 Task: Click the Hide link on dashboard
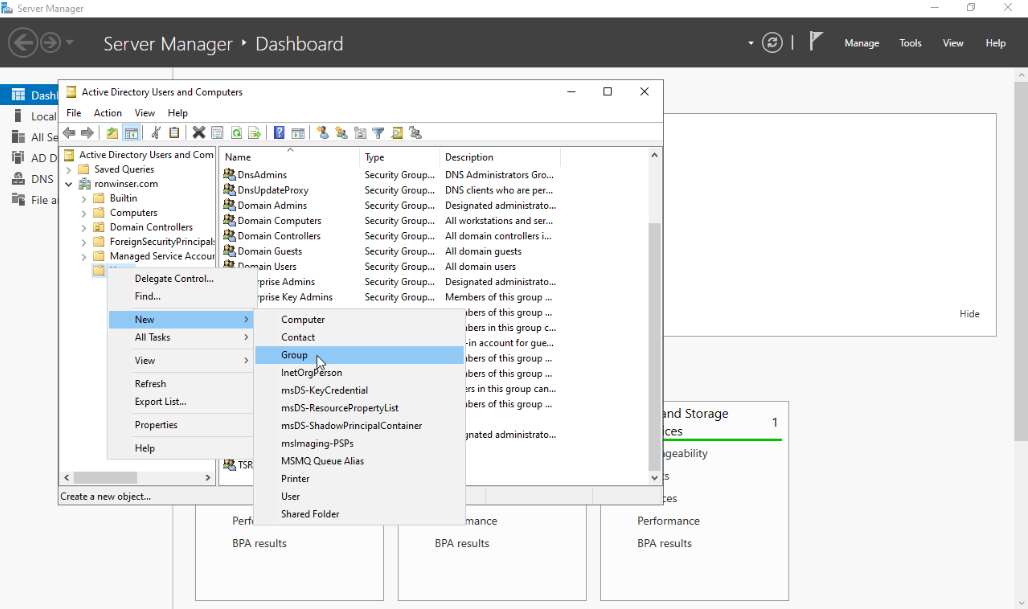pyautogui.click(x=969, y=314)
